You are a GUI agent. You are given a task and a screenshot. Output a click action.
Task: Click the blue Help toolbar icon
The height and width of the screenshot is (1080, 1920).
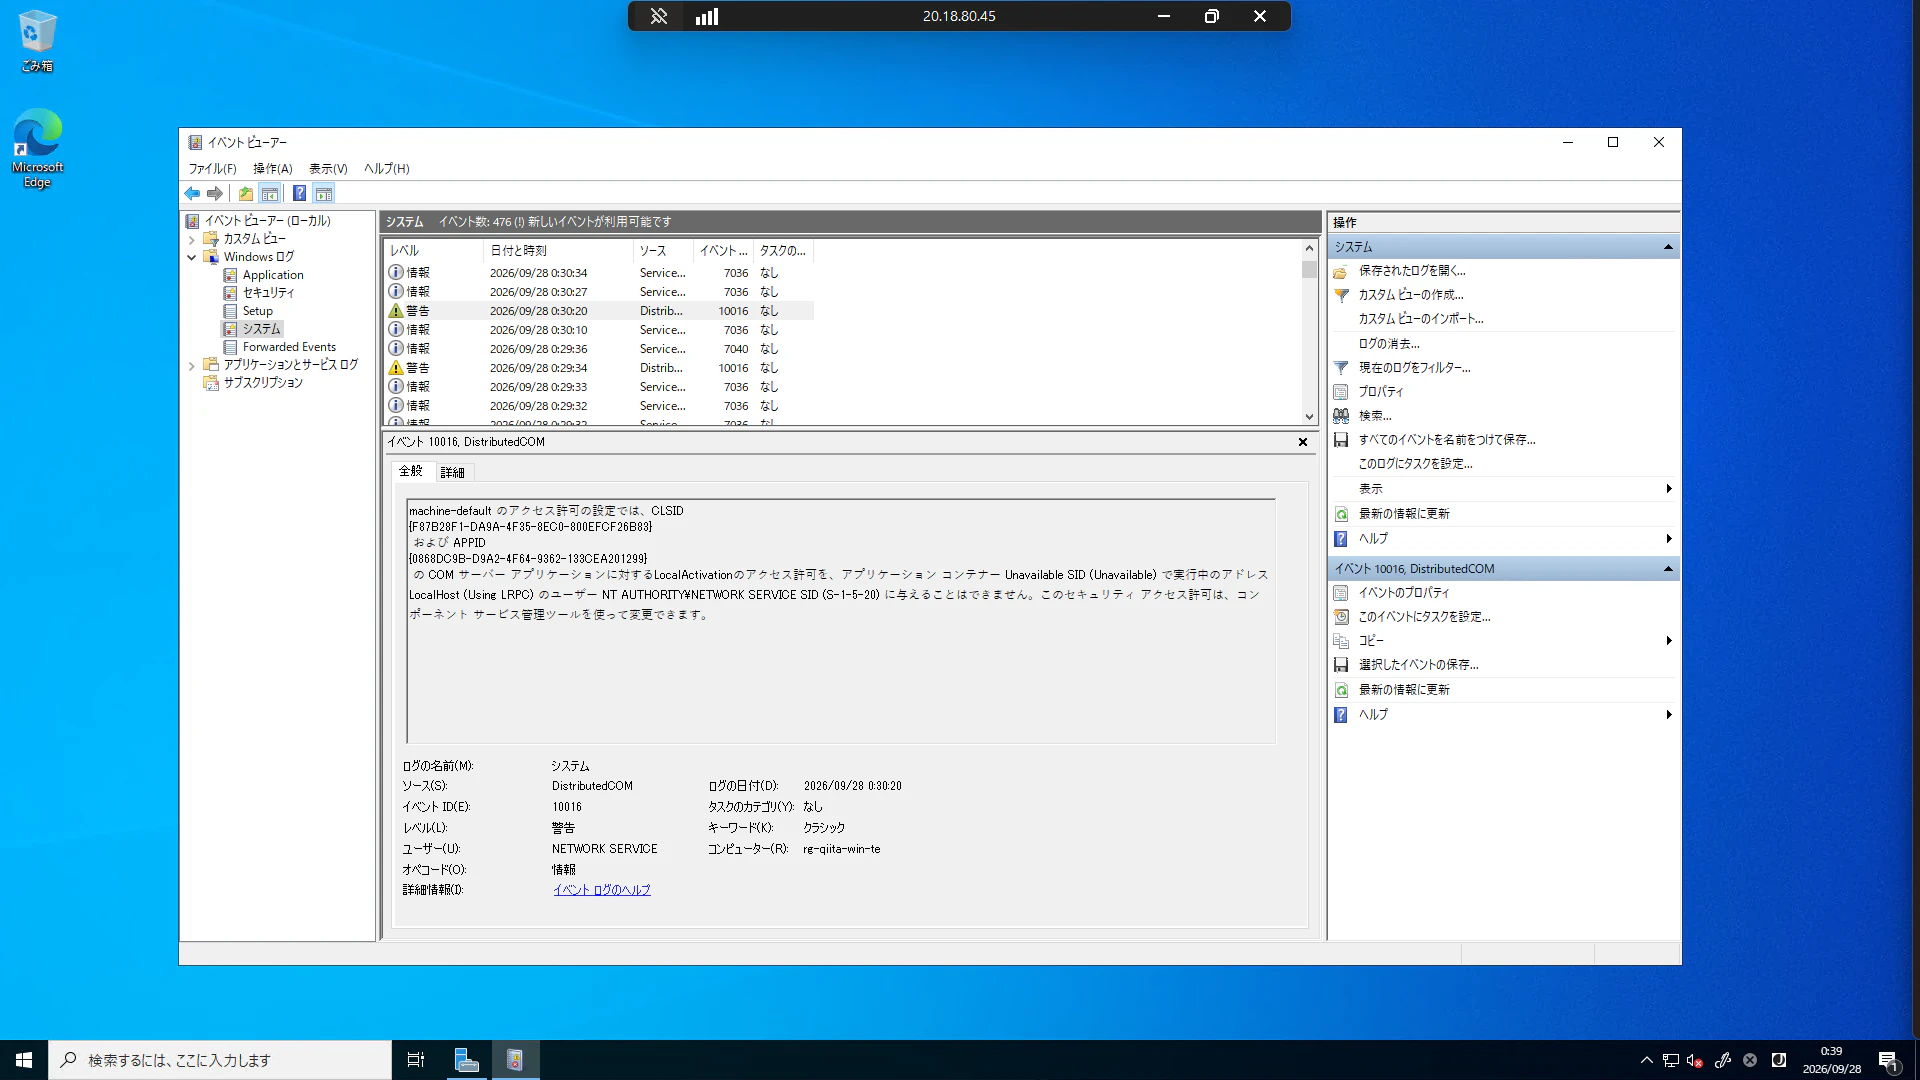[299, 194]
